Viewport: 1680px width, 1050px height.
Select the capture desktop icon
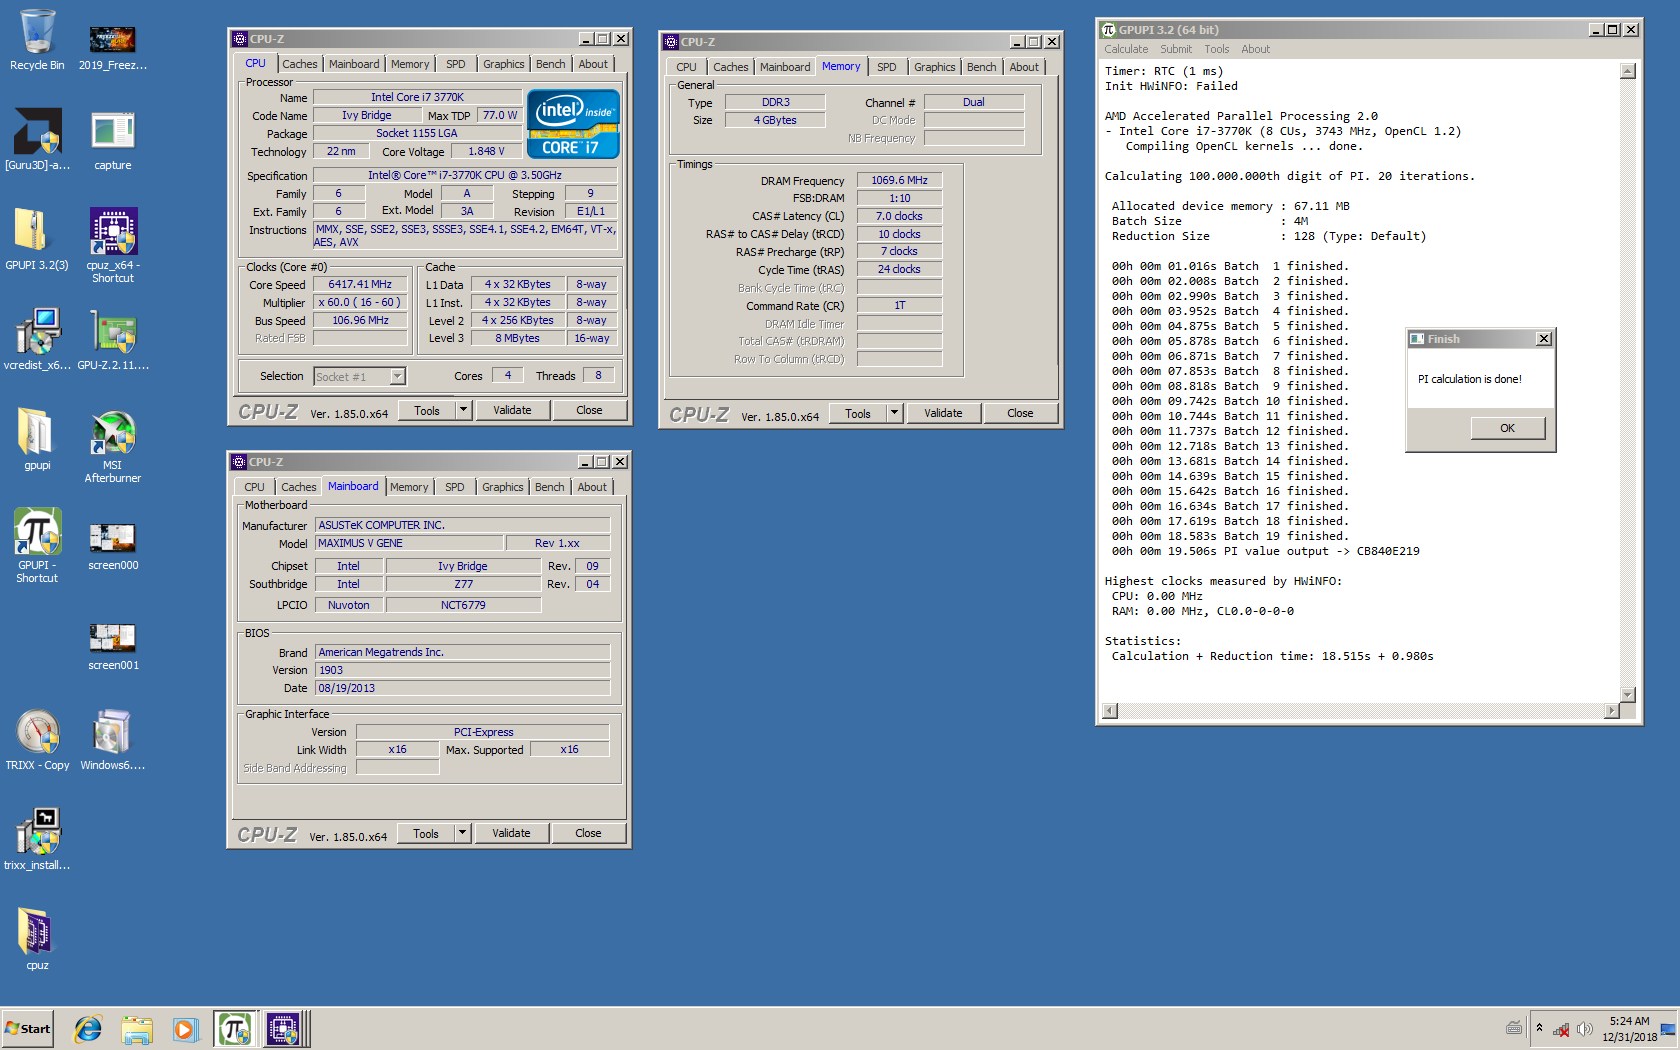[x=112, y=140]
